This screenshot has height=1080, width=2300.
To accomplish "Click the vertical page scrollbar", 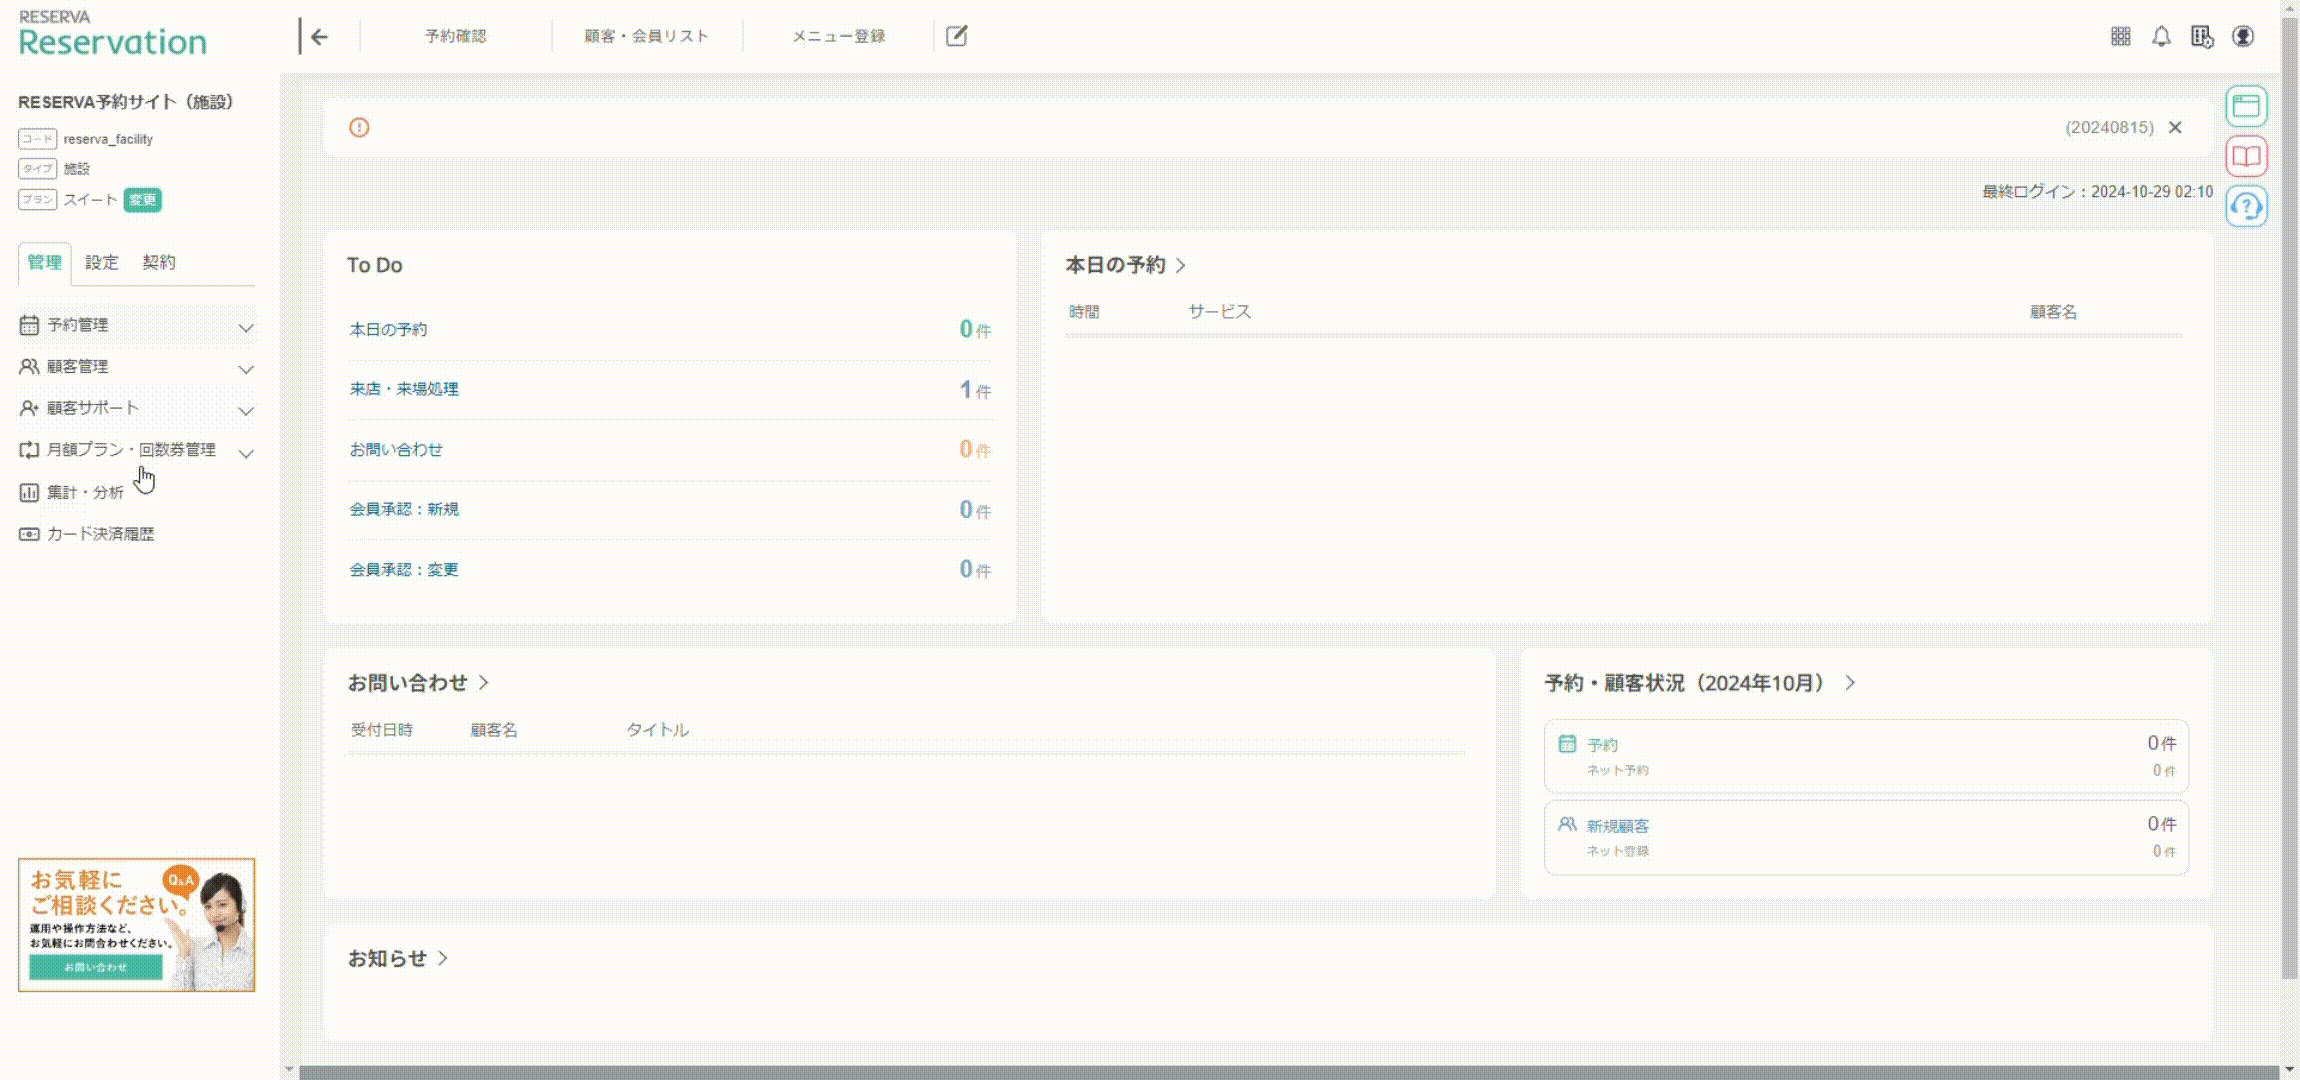I will (2289, 500).
